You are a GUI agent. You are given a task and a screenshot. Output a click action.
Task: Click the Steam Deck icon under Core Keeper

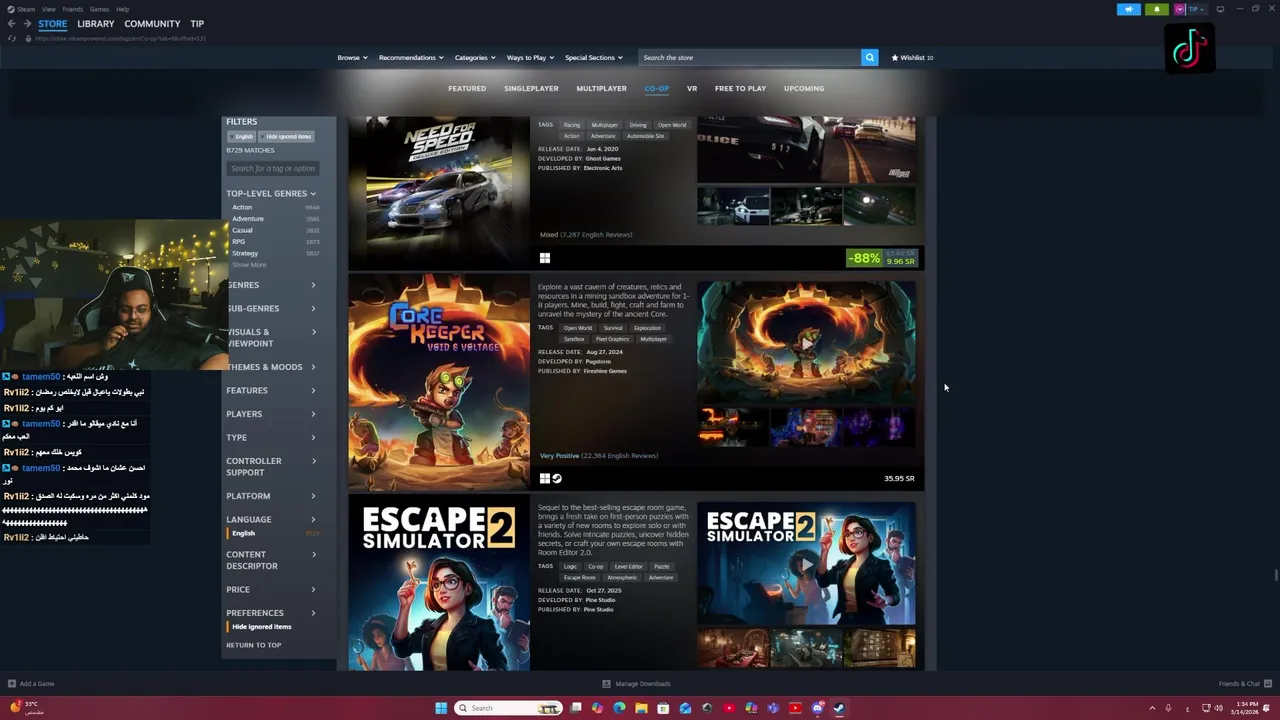coord(557,478)
